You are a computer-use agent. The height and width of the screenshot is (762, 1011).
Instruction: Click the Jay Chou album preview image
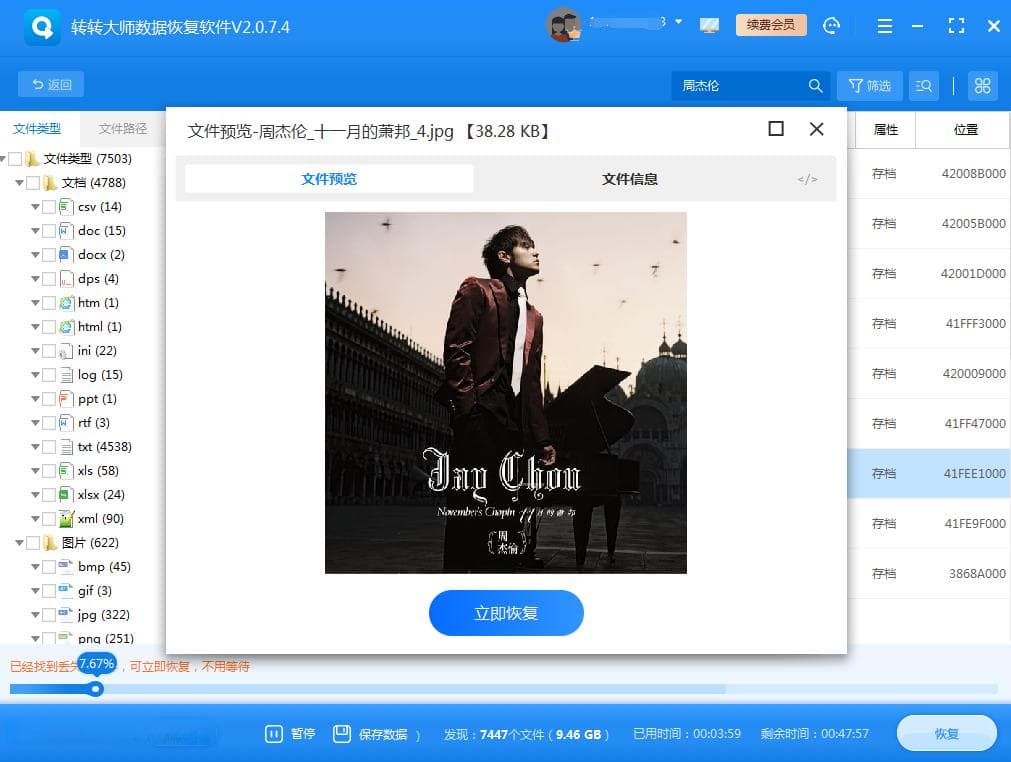[x=506, y=393]
